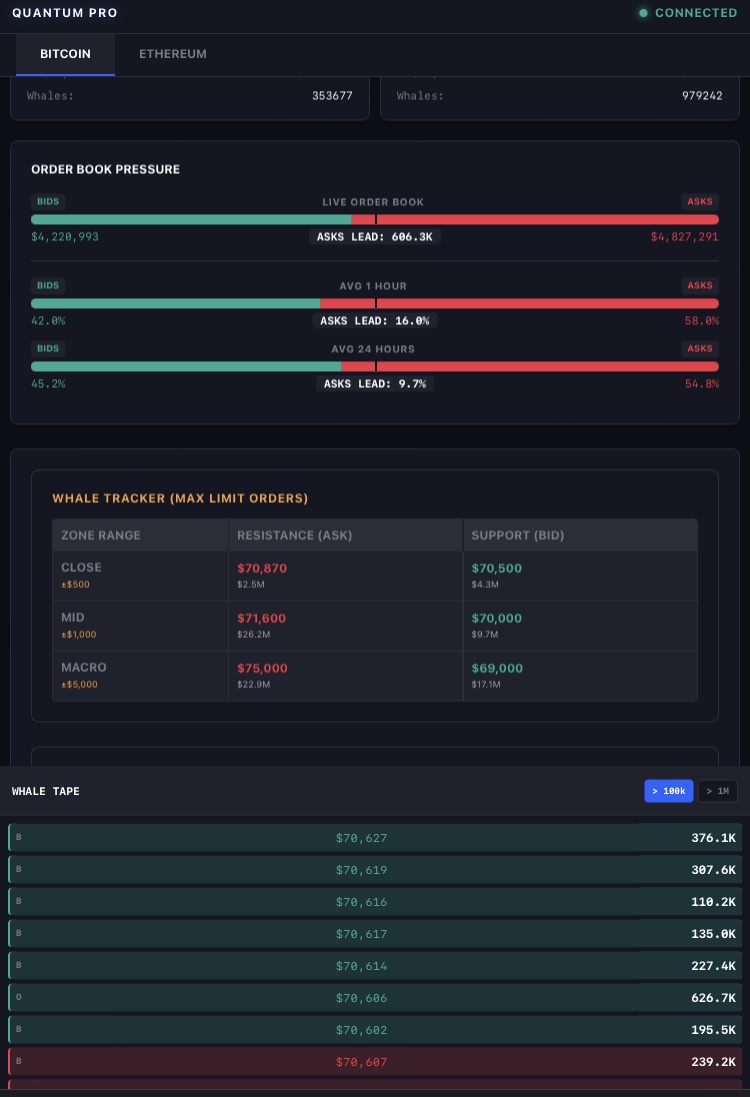
Task: Click the ASKS LEAD: 606.3K label
Action: [375, 237]
